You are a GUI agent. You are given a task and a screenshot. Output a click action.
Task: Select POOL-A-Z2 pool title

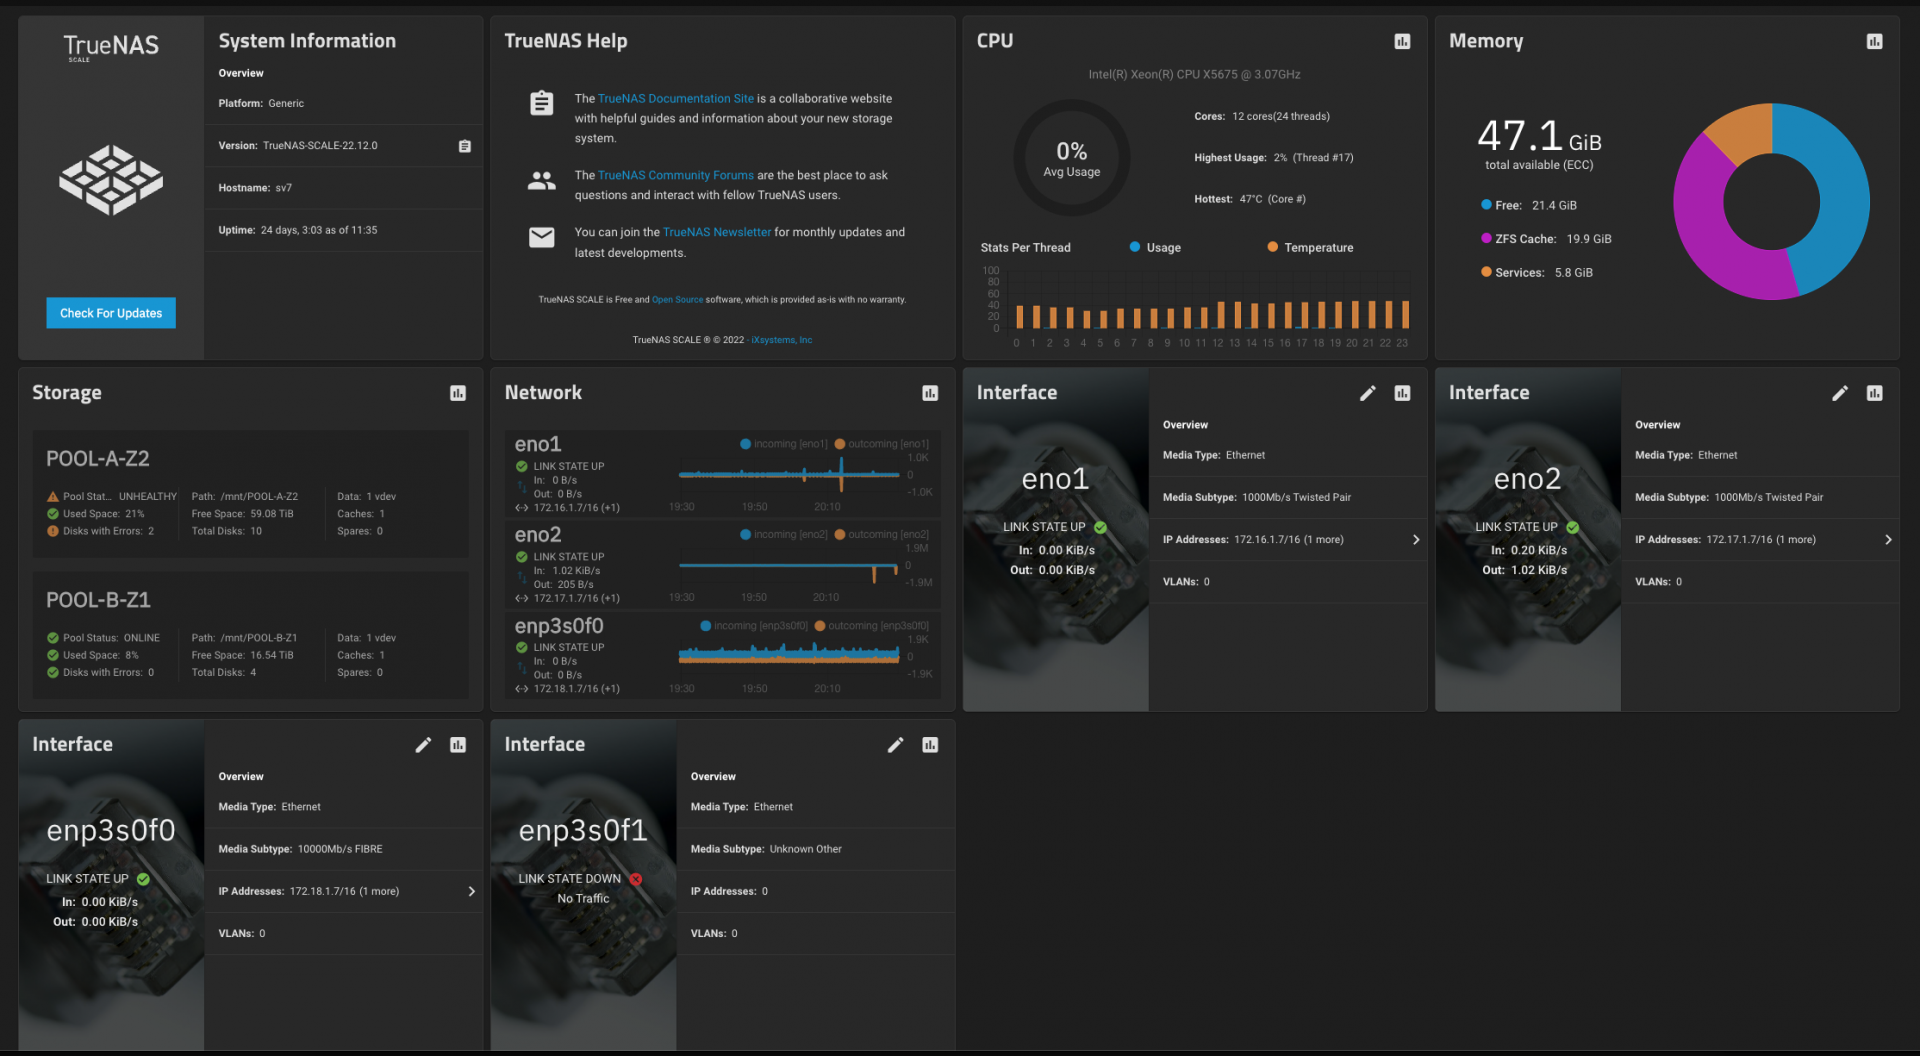98,459
